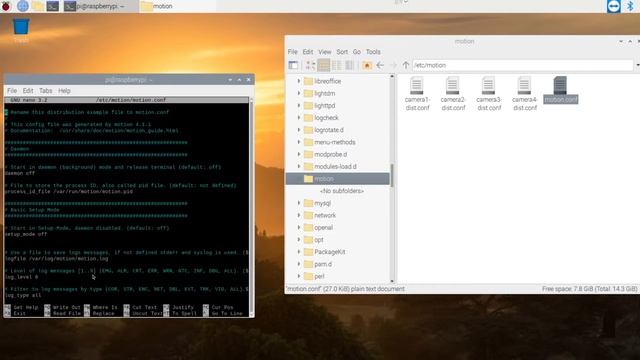Switch to detailed list view

point(350,65)
